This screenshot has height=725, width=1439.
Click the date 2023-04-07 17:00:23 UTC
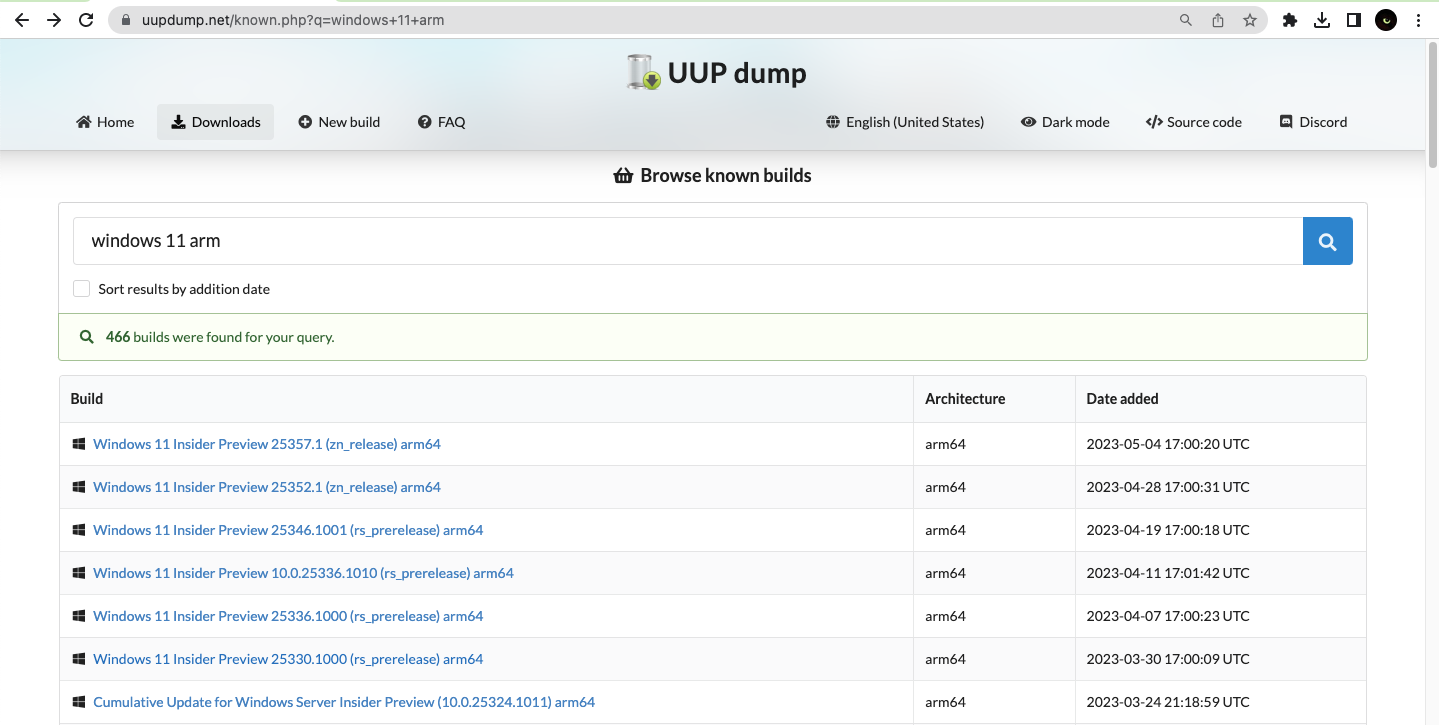click(1168, 616)
